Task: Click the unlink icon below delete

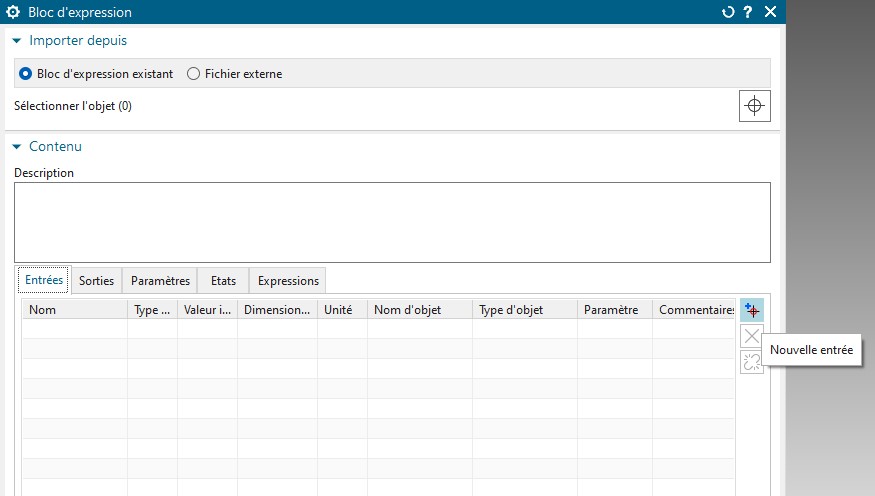Action: 752,362
